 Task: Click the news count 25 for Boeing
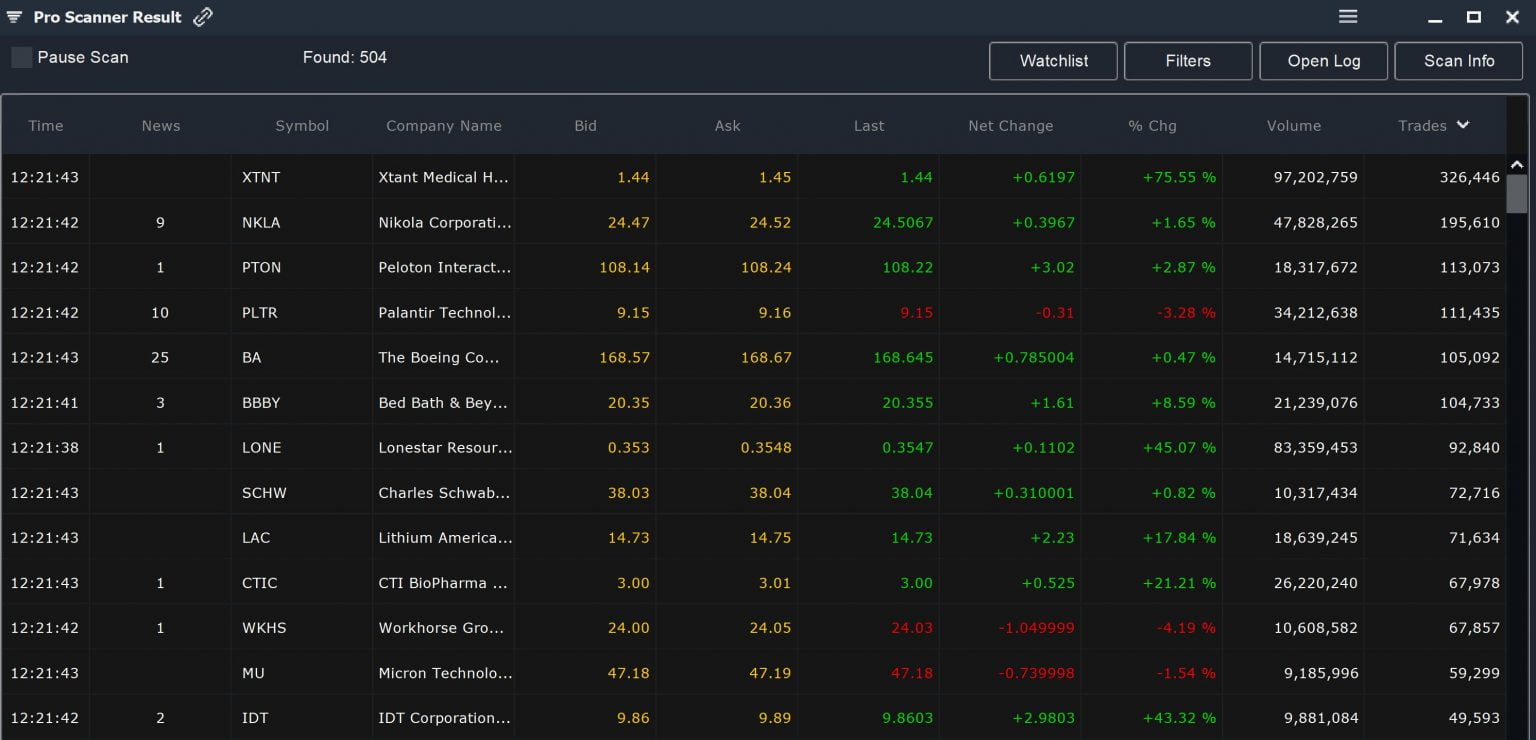click(159, 357)
